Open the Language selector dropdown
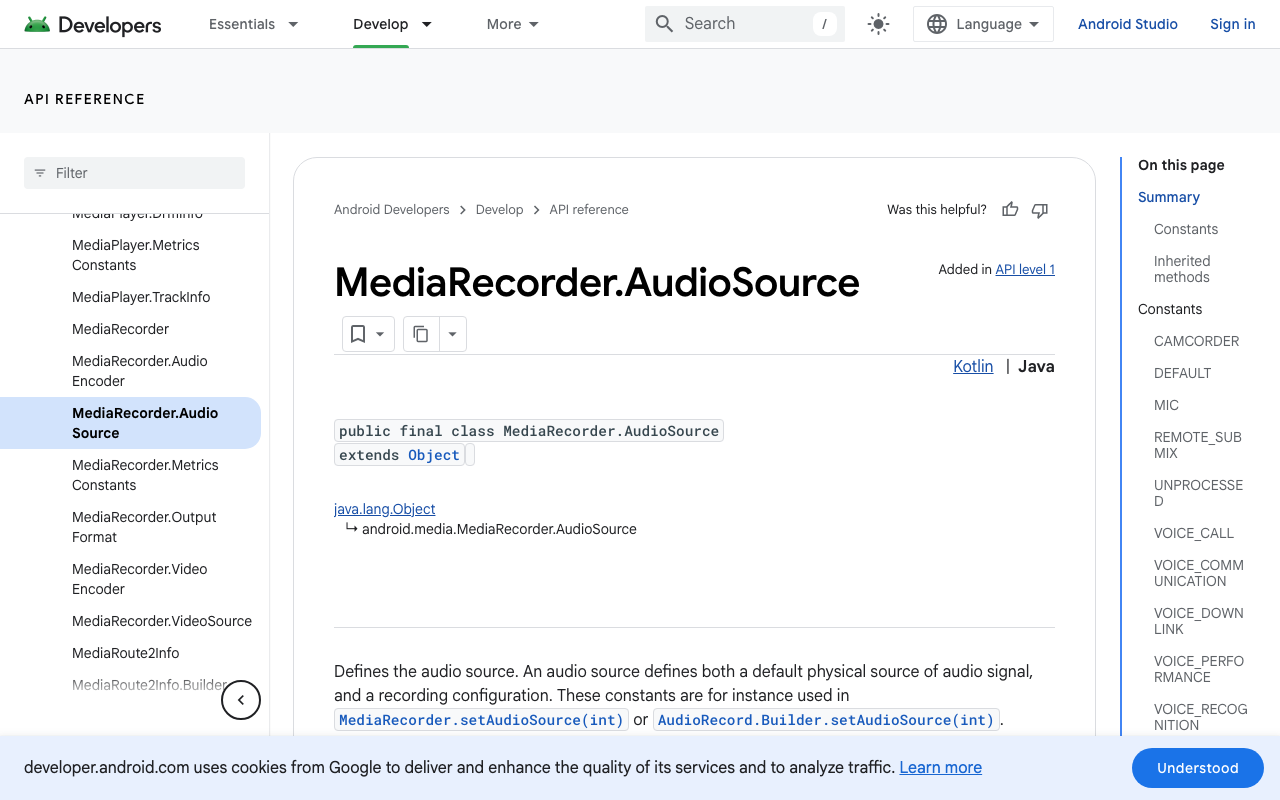The height and width of the screenshot is (800, 1280). click(983, 24)
